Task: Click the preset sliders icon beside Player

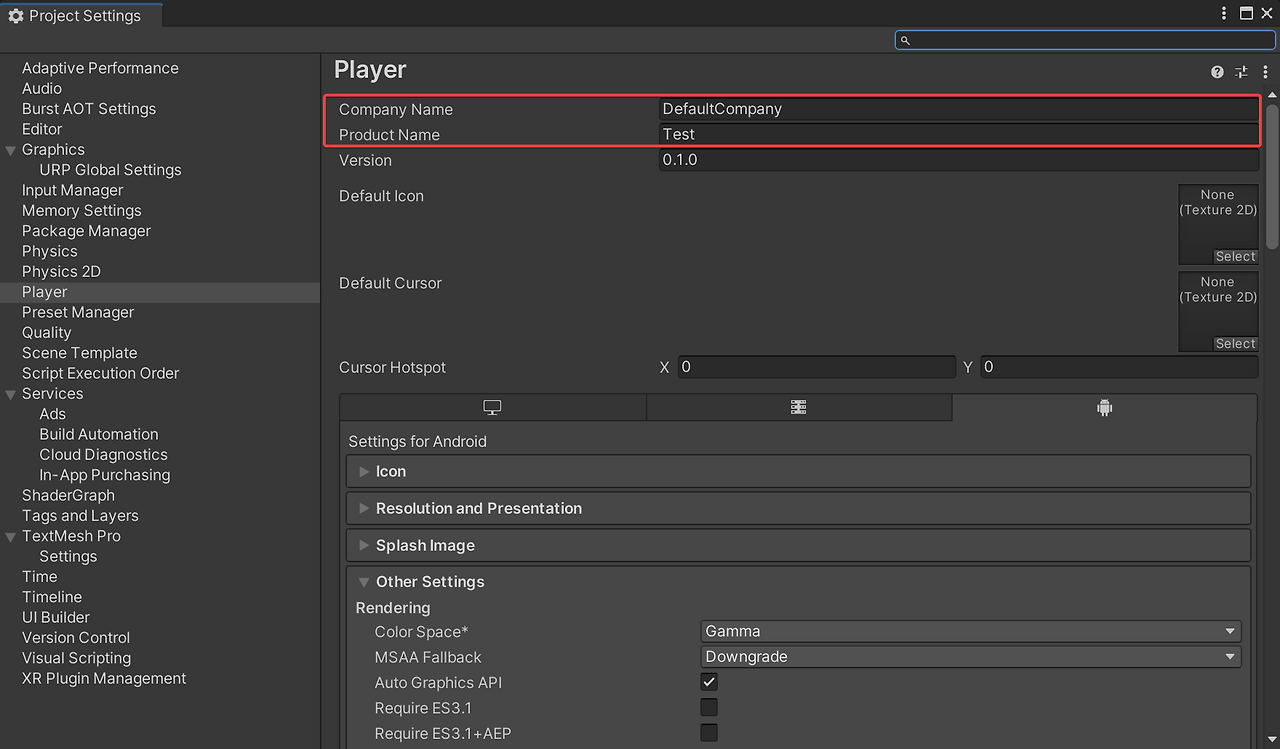Action: tap(1241, 72)
